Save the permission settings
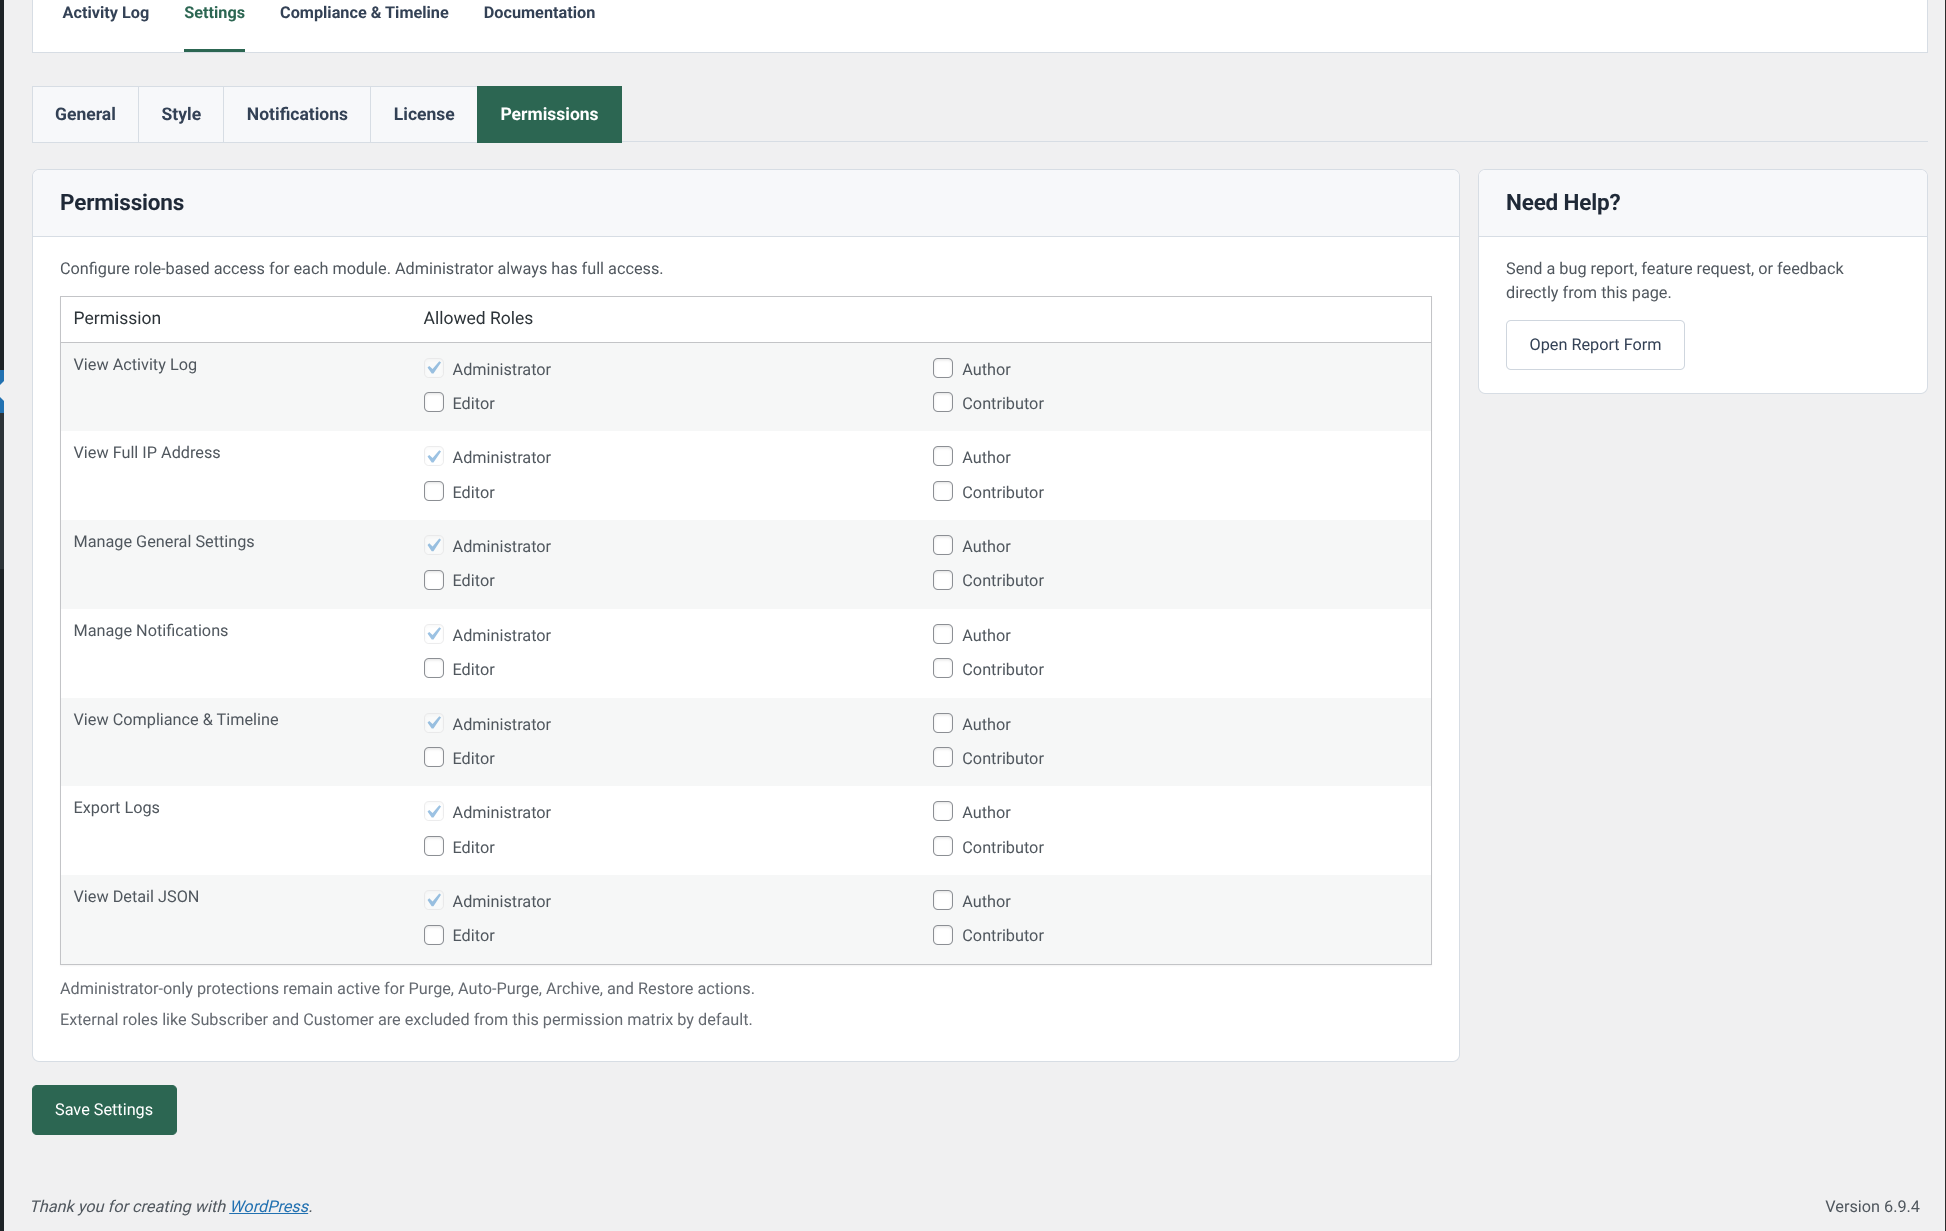This screenshot has width=1946, height=1231. (x=103, y=1109)
